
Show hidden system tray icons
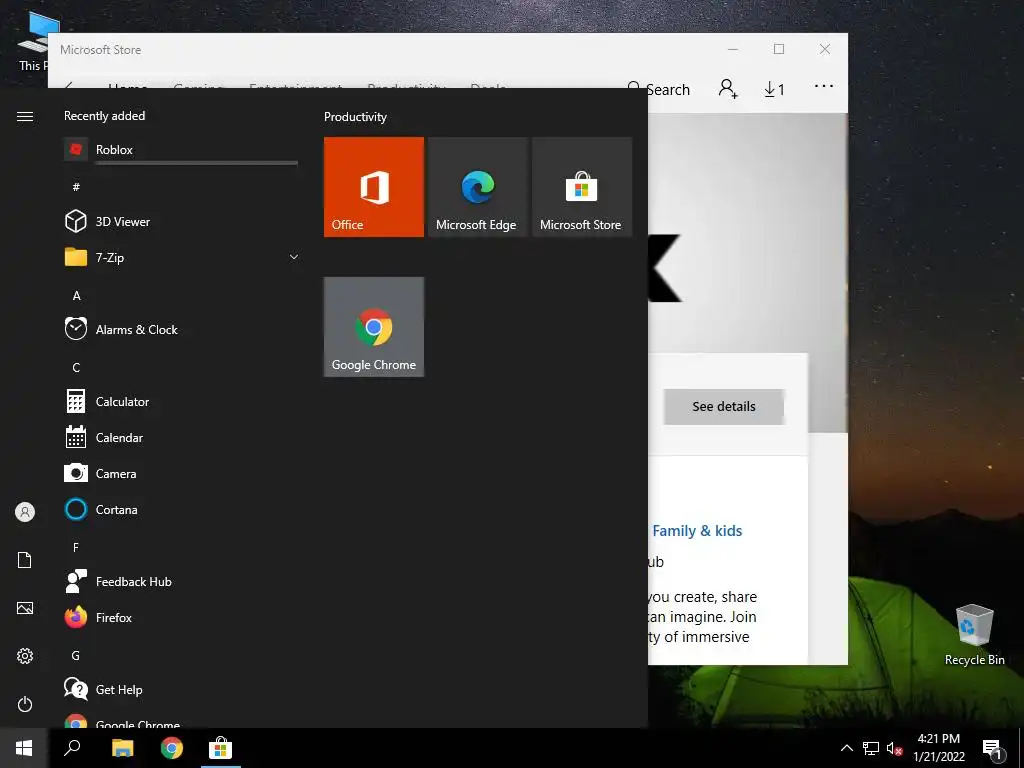point(846,748)
